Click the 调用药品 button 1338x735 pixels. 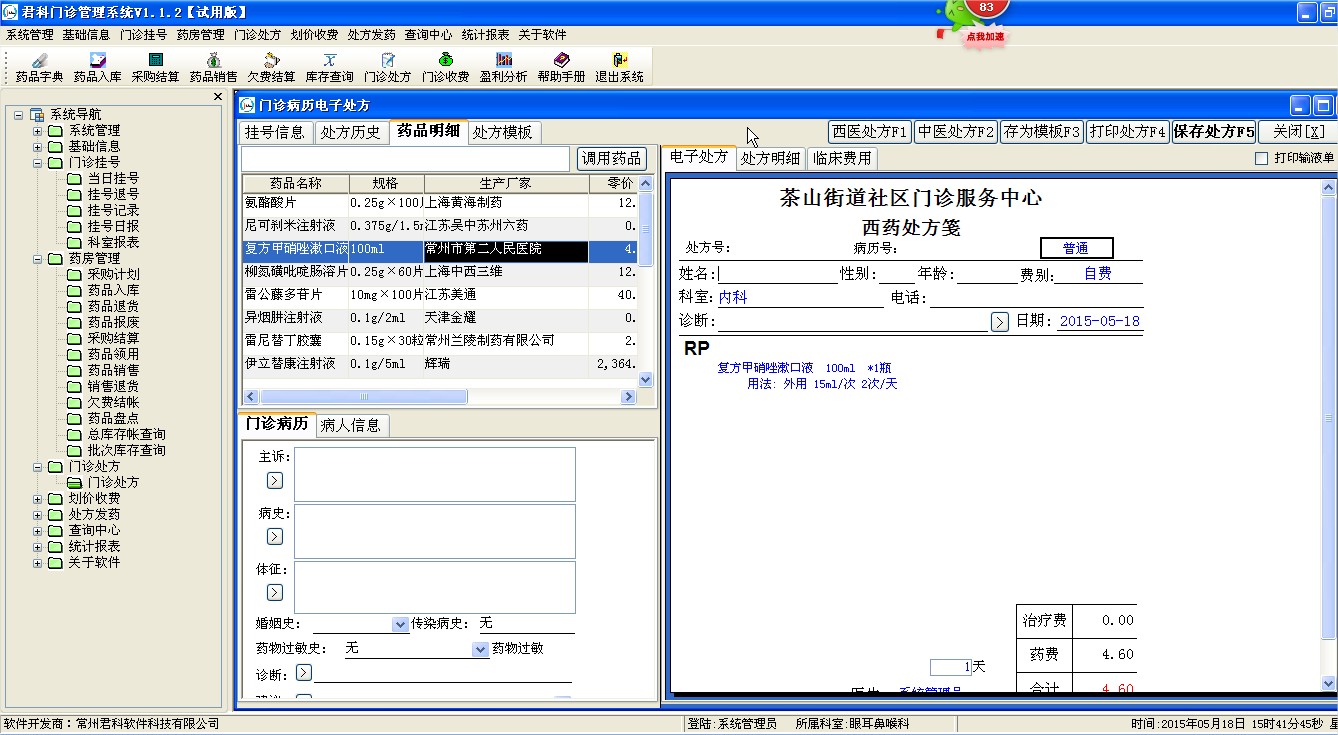coord(612,158)
